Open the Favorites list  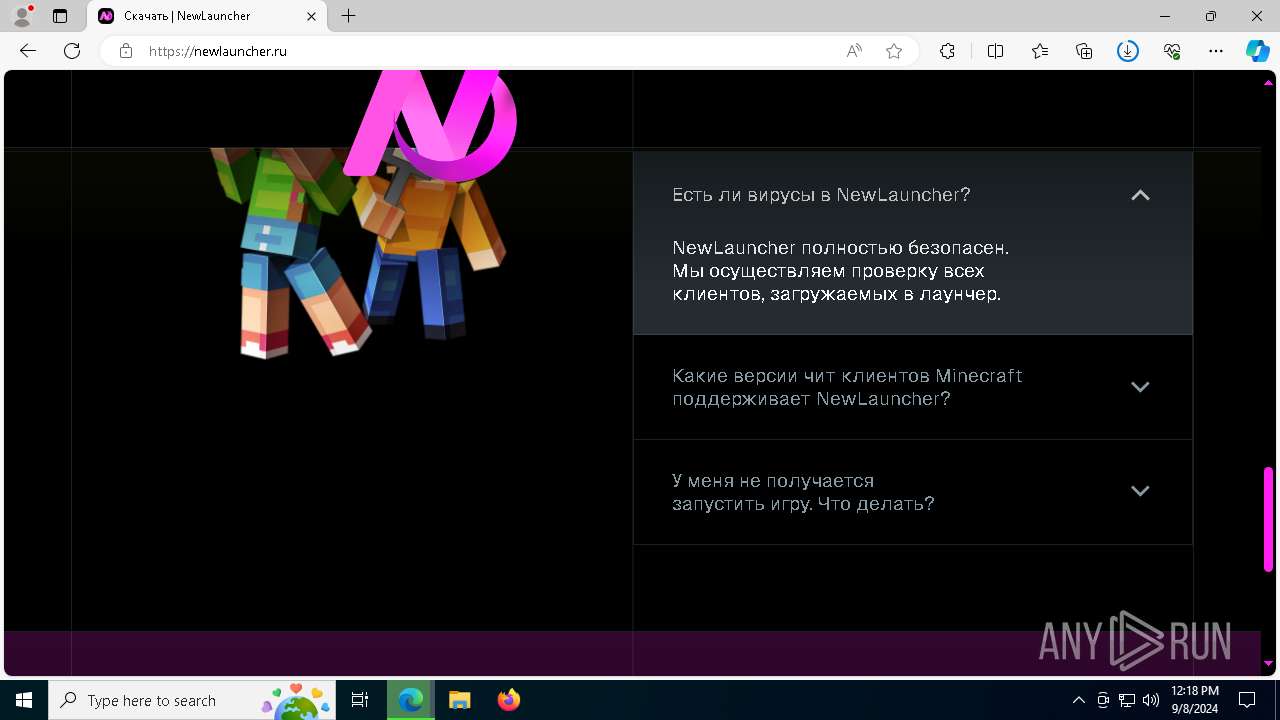click(x=1040, y=51)
